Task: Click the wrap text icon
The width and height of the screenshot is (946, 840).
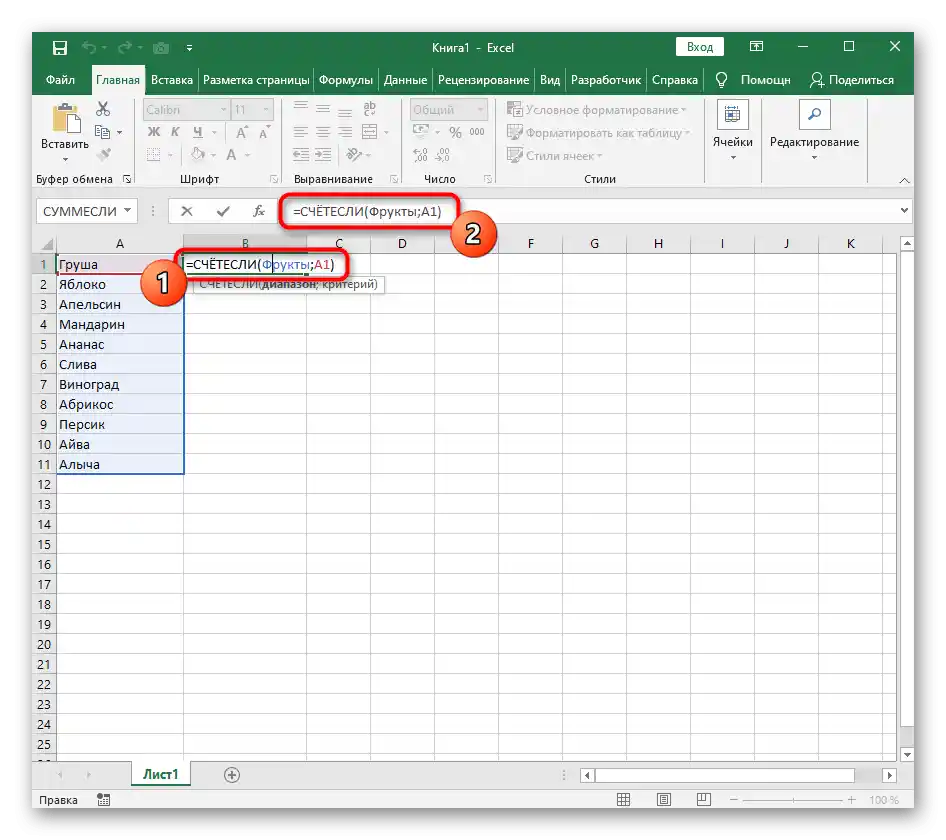Action: click(x=369, y=109)
